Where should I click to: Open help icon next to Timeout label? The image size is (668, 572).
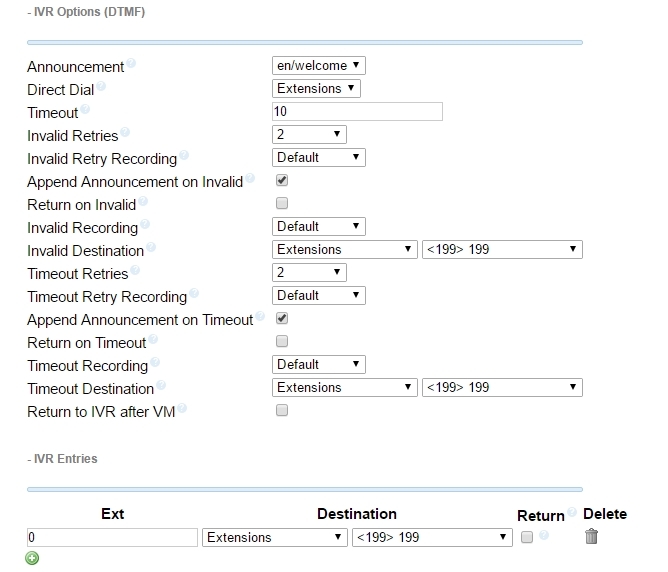pos(85,109)
